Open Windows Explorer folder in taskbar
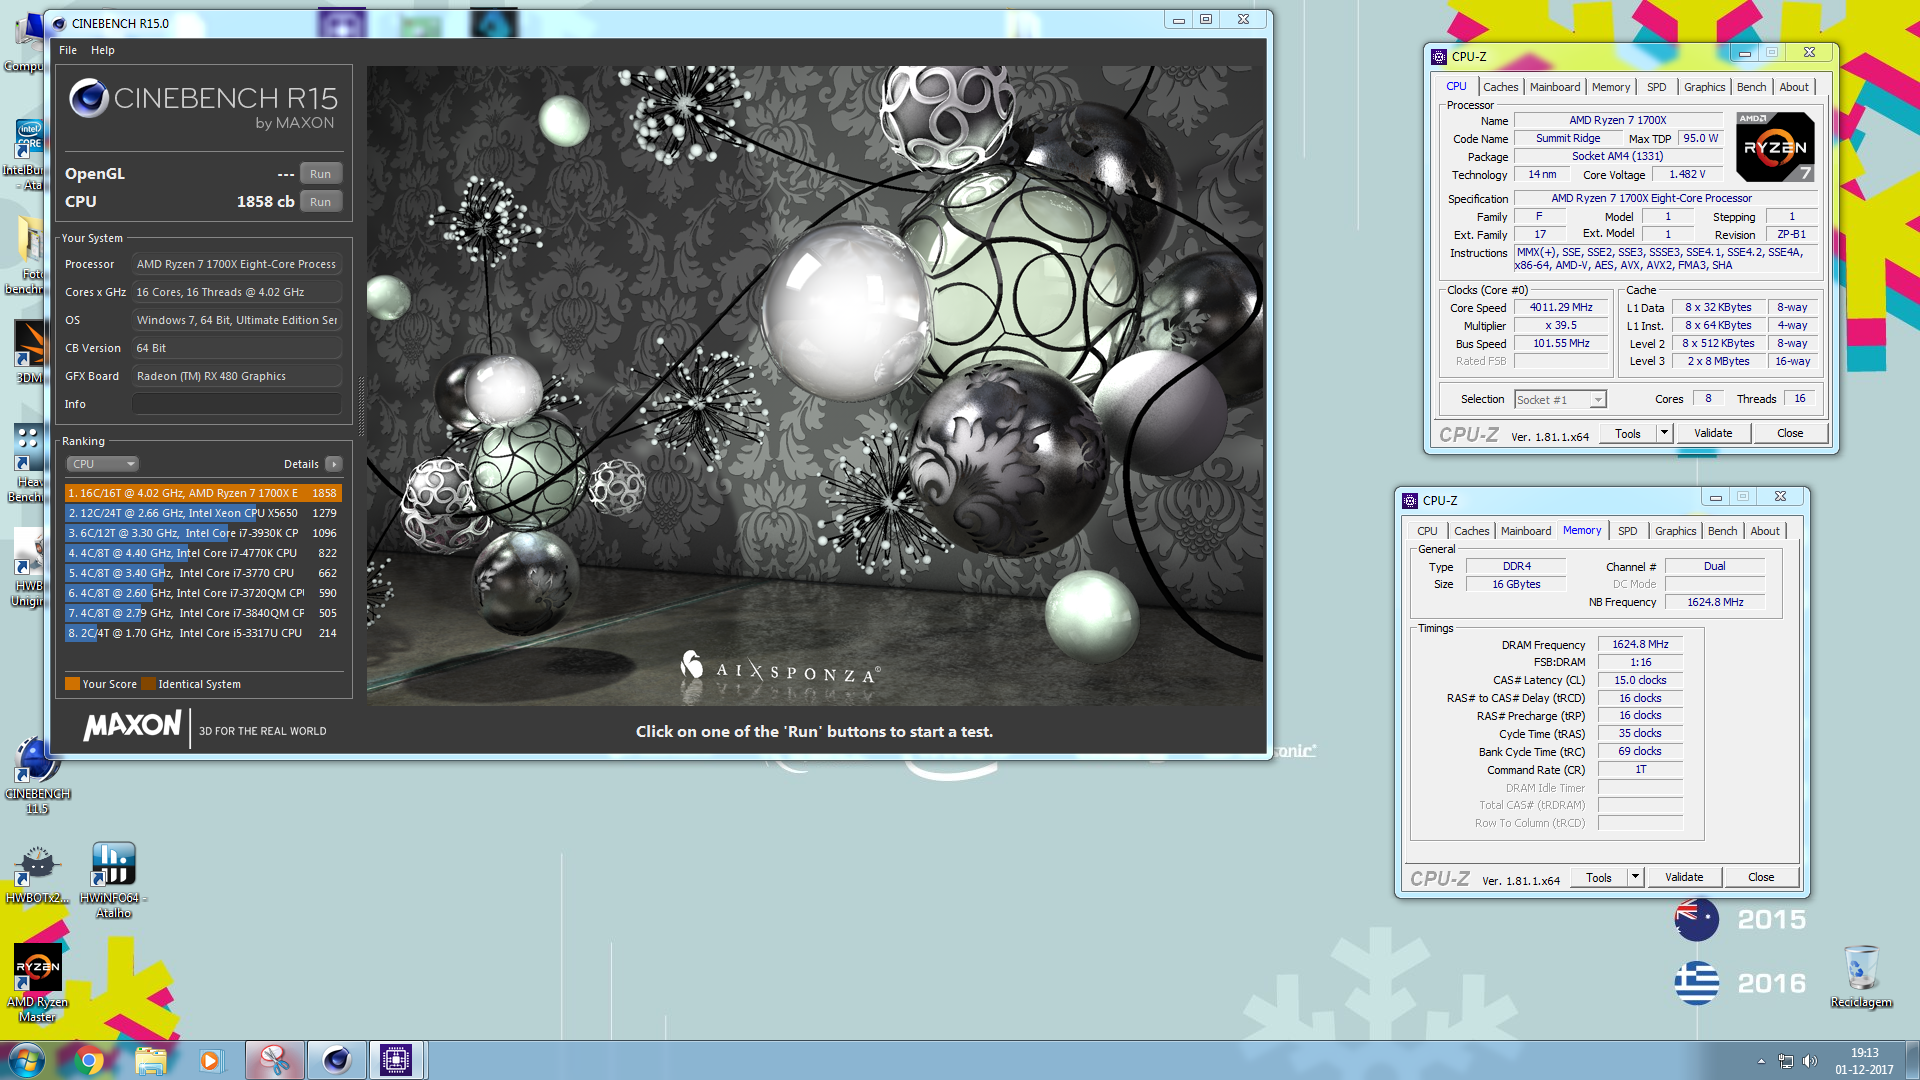This screenshot has width=1920, height=1080. click(x=150, y=1060)
